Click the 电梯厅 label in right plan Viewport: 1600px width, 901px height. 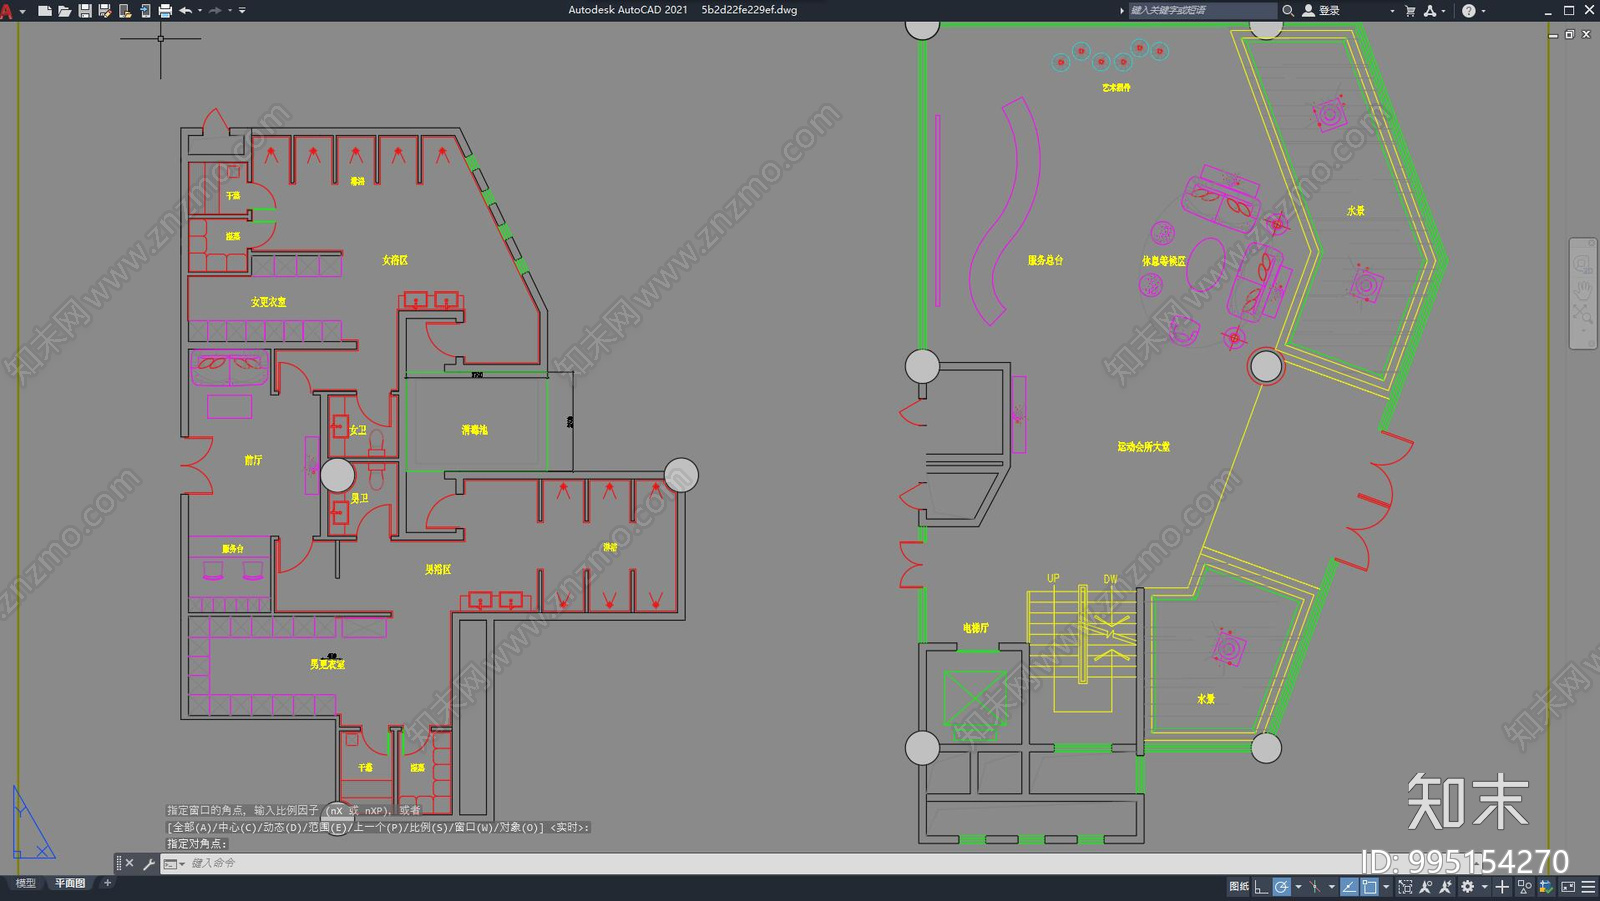pyautogui.click(x=976, y=628)
